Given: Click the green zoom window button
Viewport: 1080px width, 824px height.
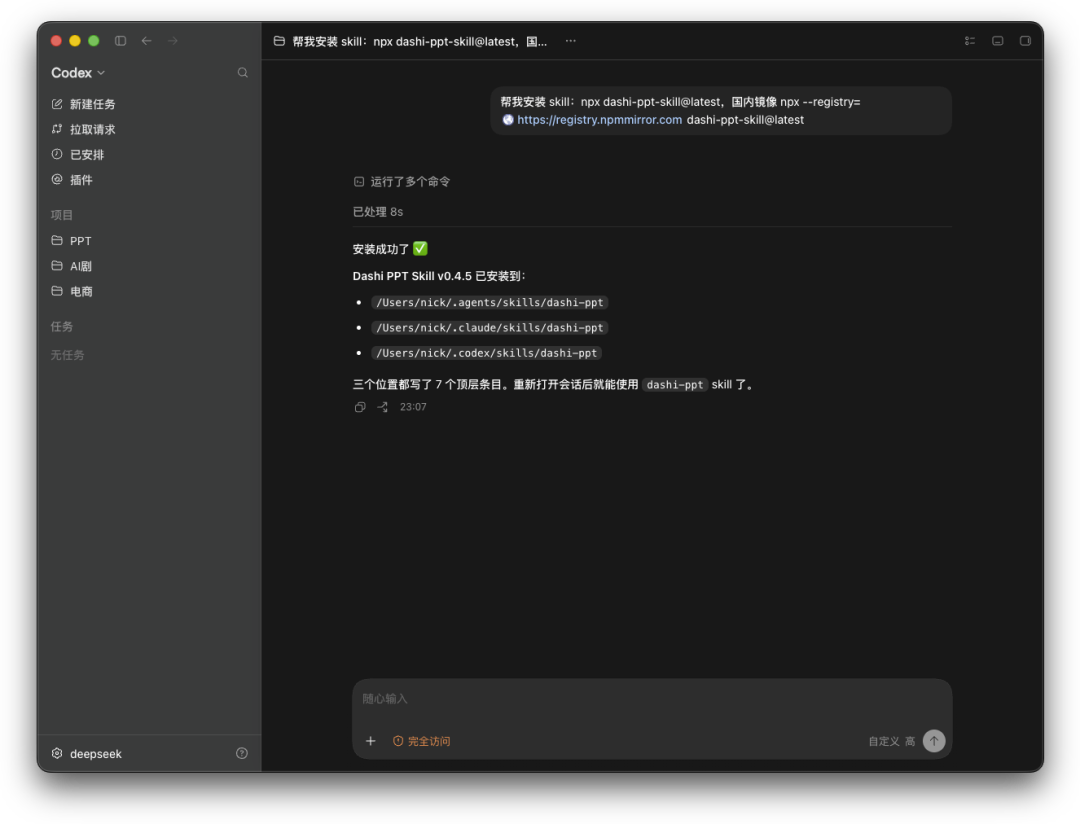Looking at the screenshot, I should (94, 41).
